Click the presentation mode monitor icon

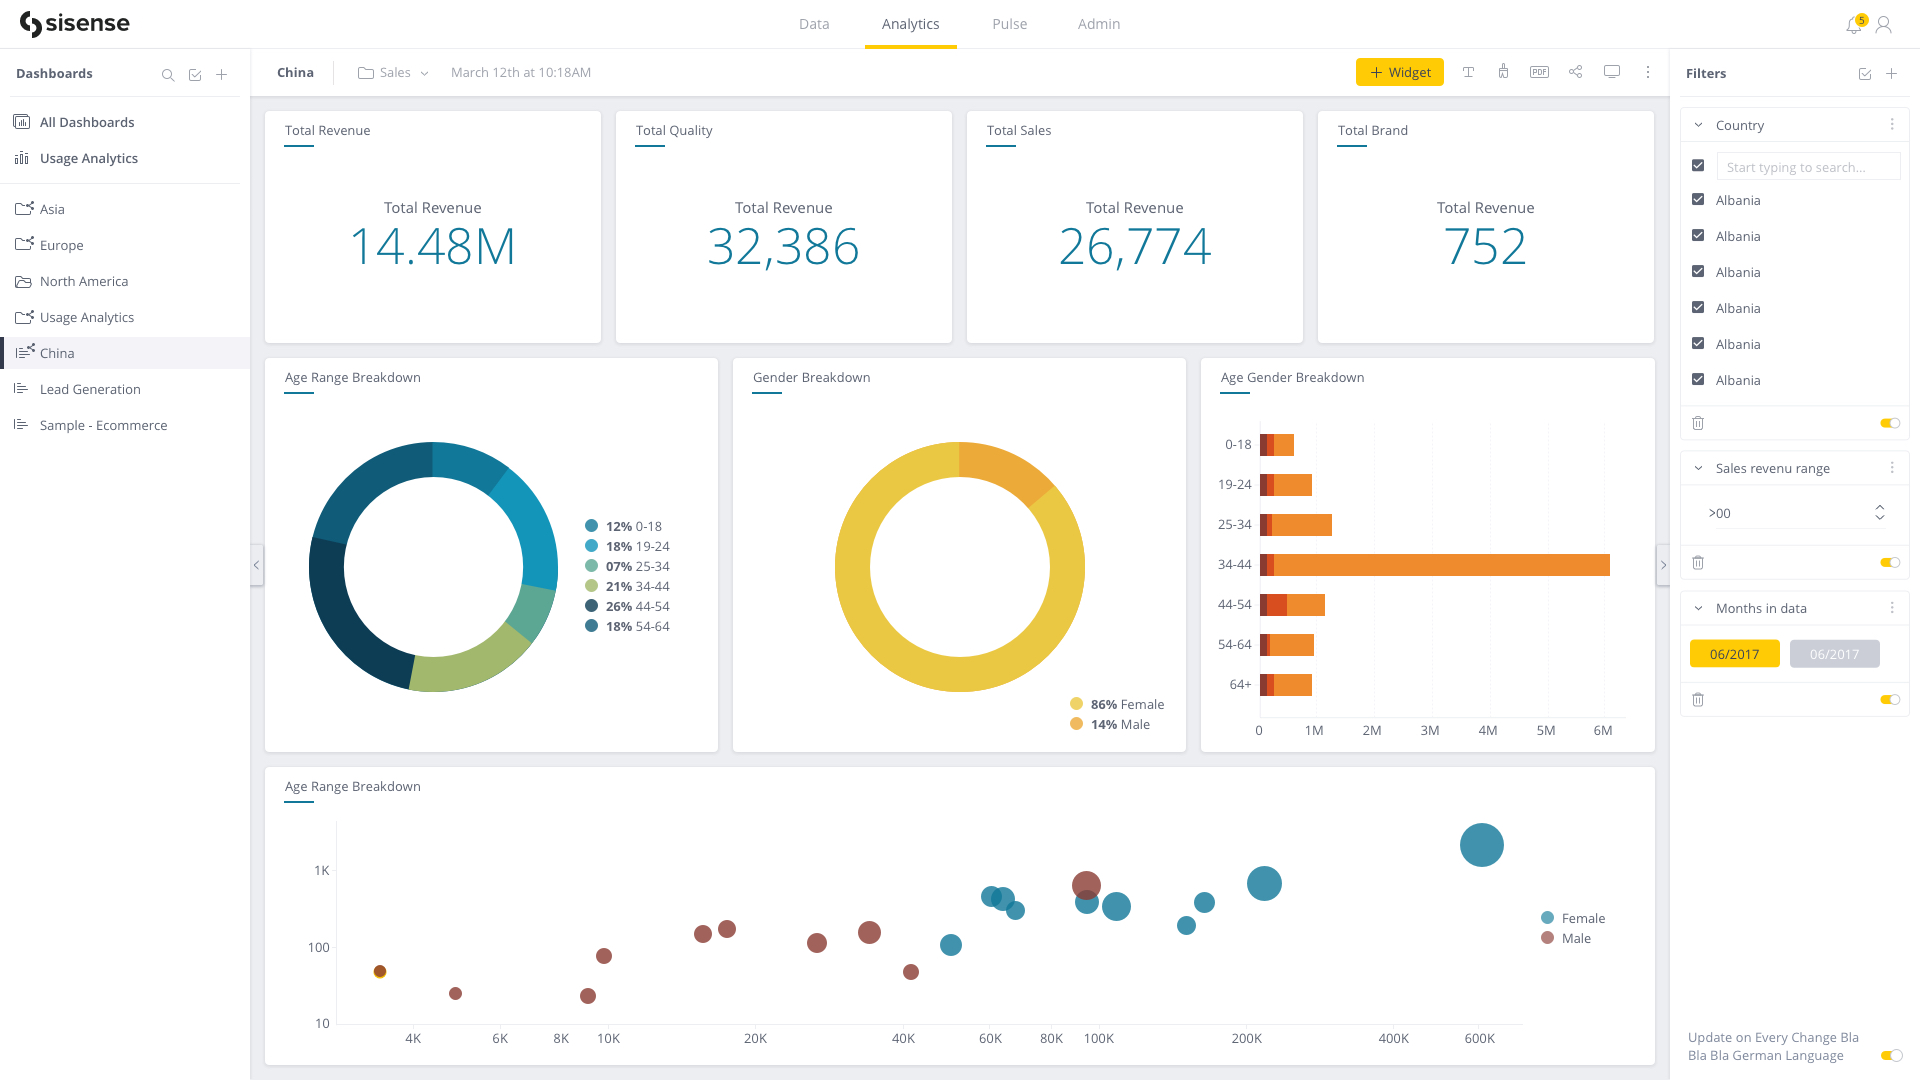1612,72
